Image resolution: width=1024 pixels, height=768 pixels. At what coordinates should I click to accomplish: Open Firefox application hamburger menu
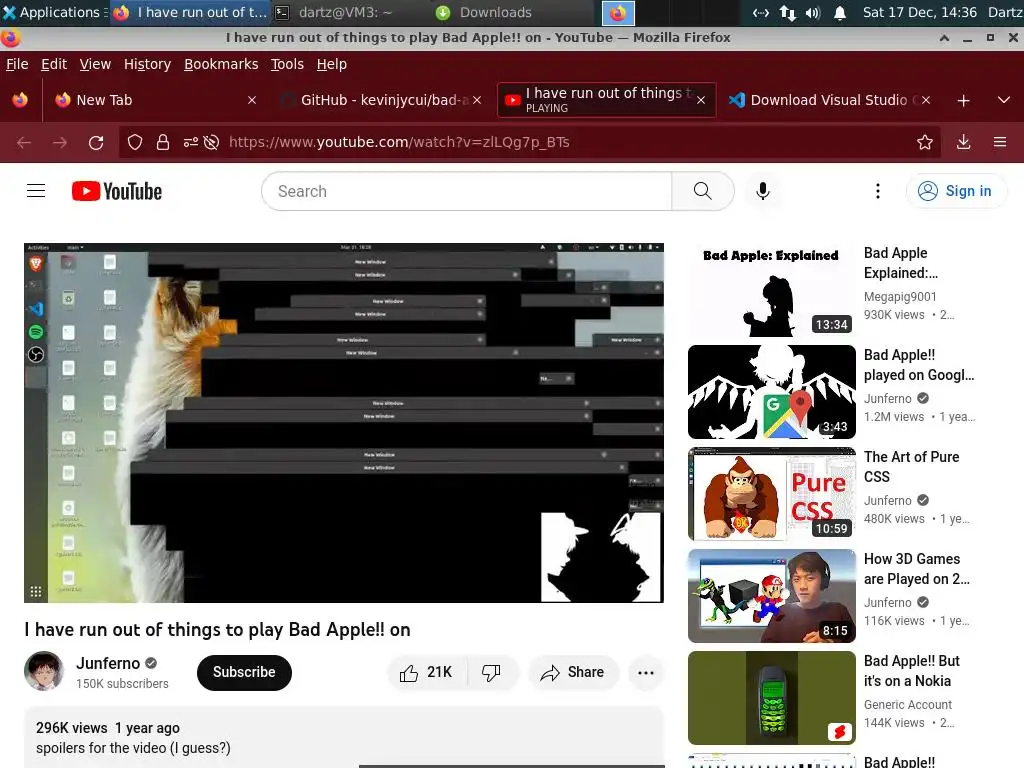[1000, 142]
